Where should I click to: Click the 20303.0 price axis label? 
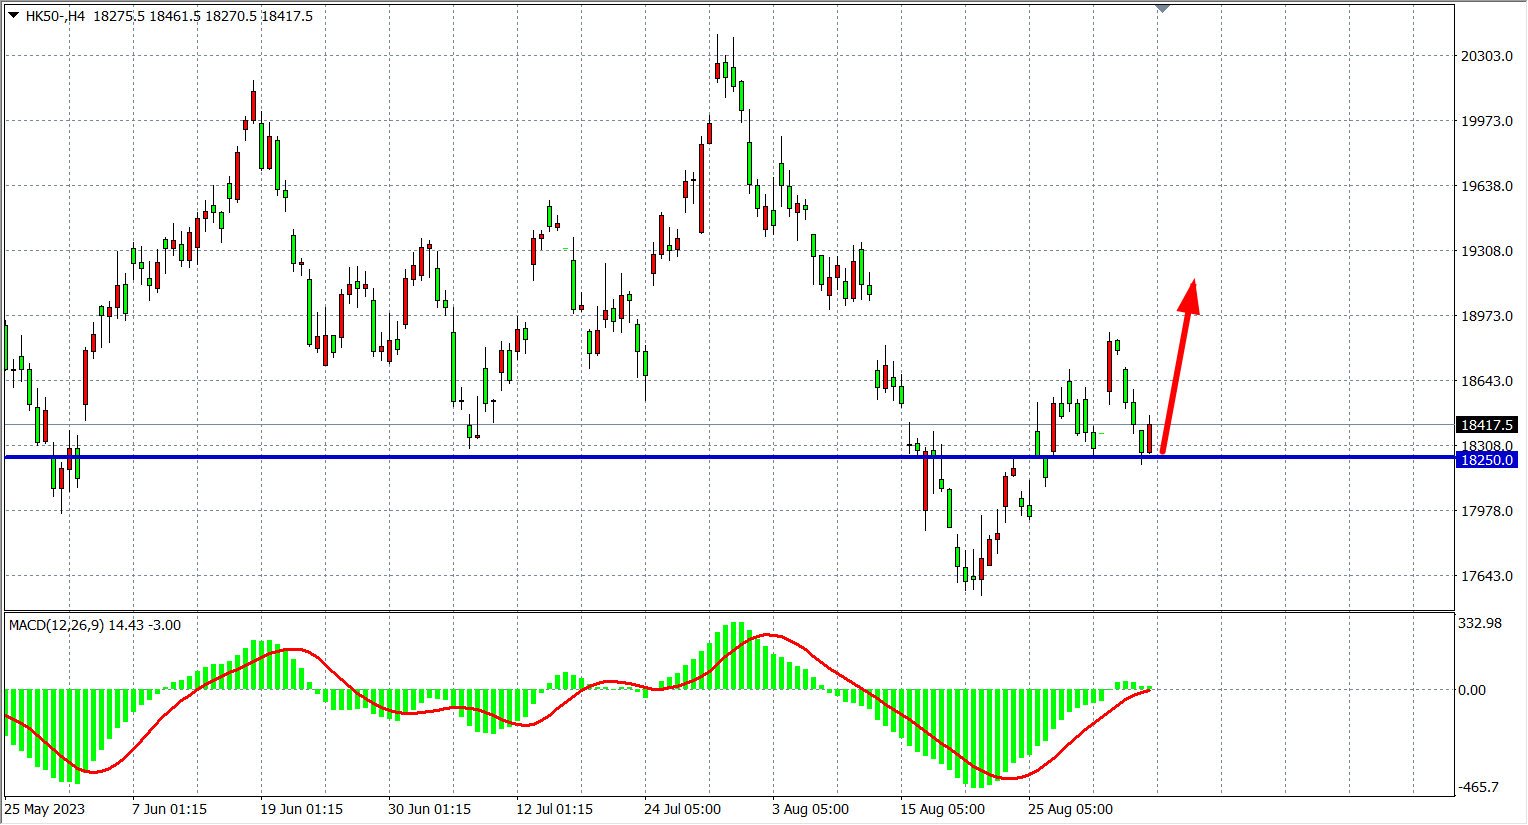[x=1486, y=56]
